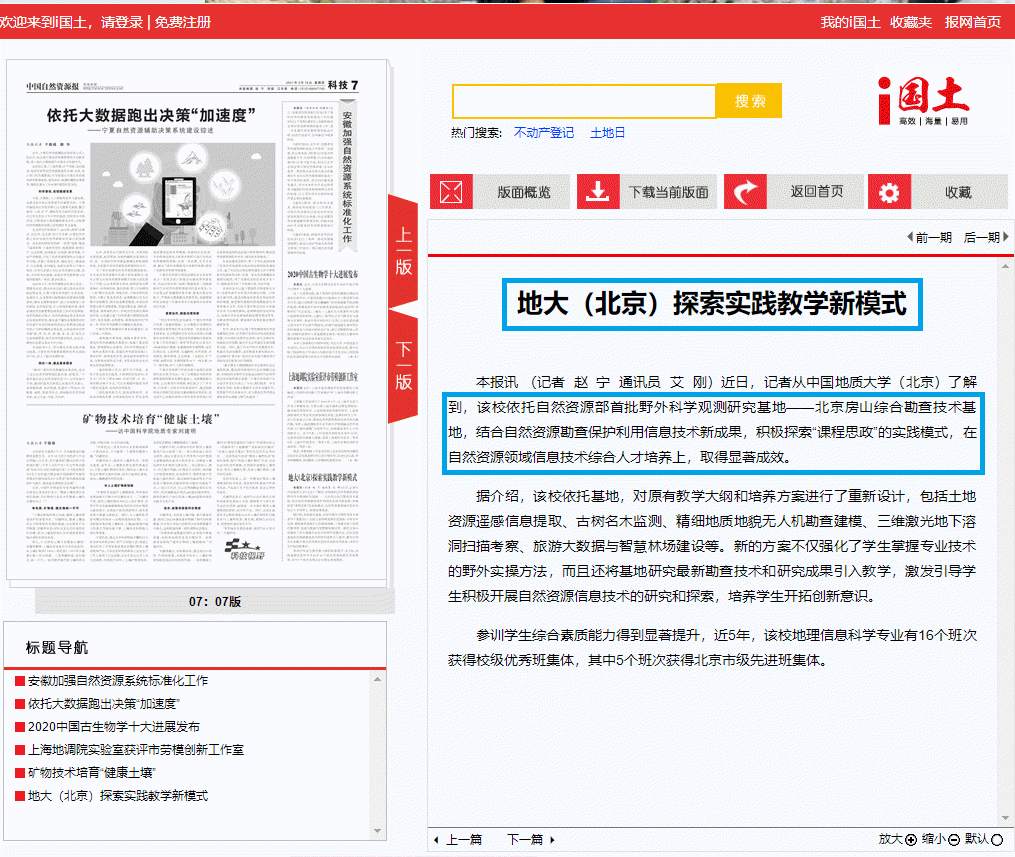Zoom in text with 放大 plus icon

(x=911, y=839)
